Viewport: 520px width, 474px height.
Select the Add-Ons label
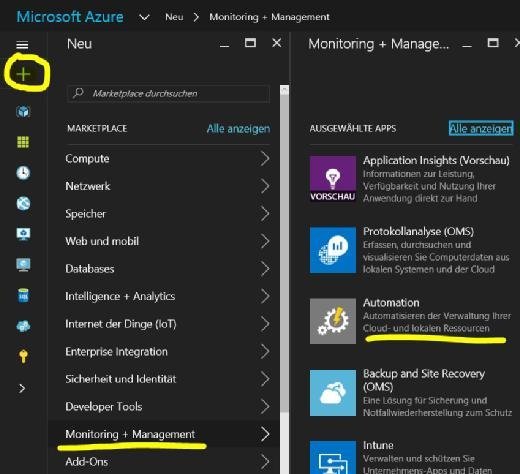(x=87, y=462)
